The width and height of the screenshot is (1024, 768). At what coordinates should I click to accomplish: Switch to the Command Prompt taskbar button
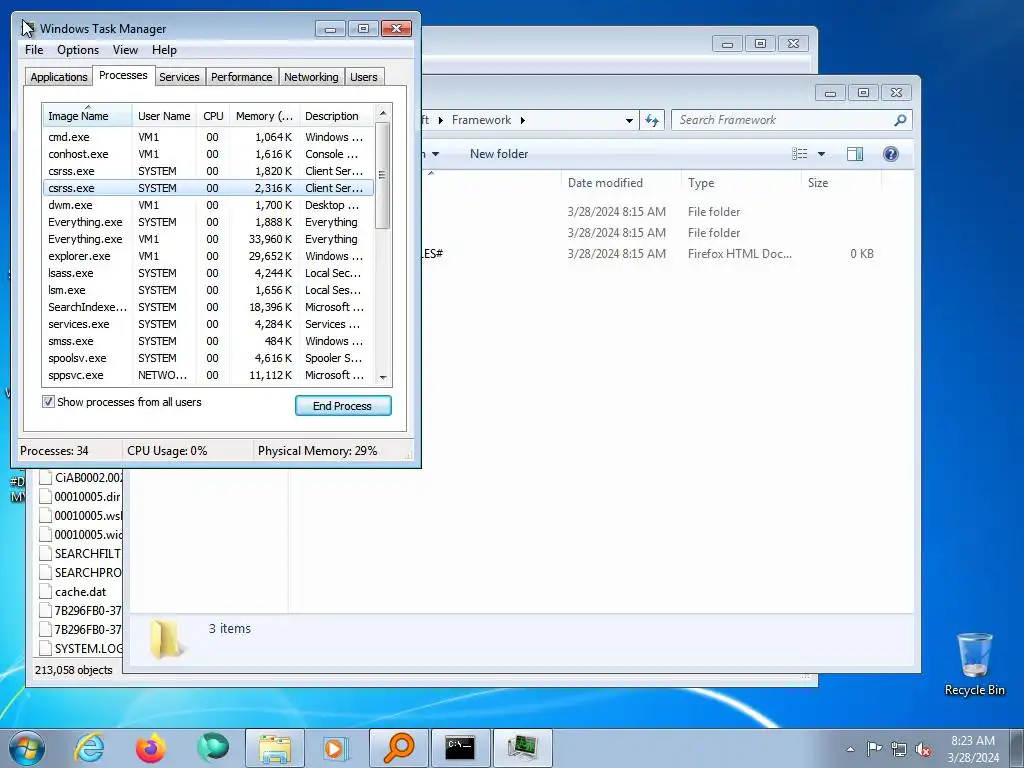tap(460, 748)
